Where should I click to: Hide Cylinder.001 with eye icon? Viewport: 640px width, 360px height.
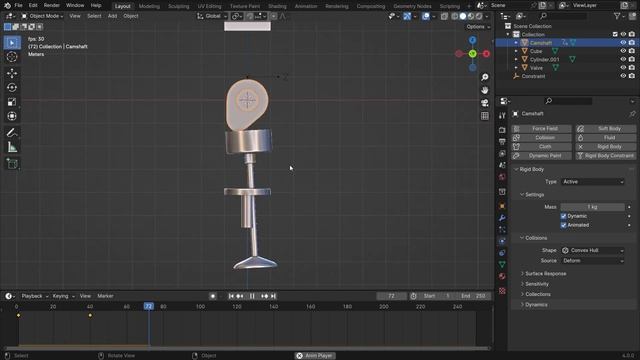[x=623, y=59]
